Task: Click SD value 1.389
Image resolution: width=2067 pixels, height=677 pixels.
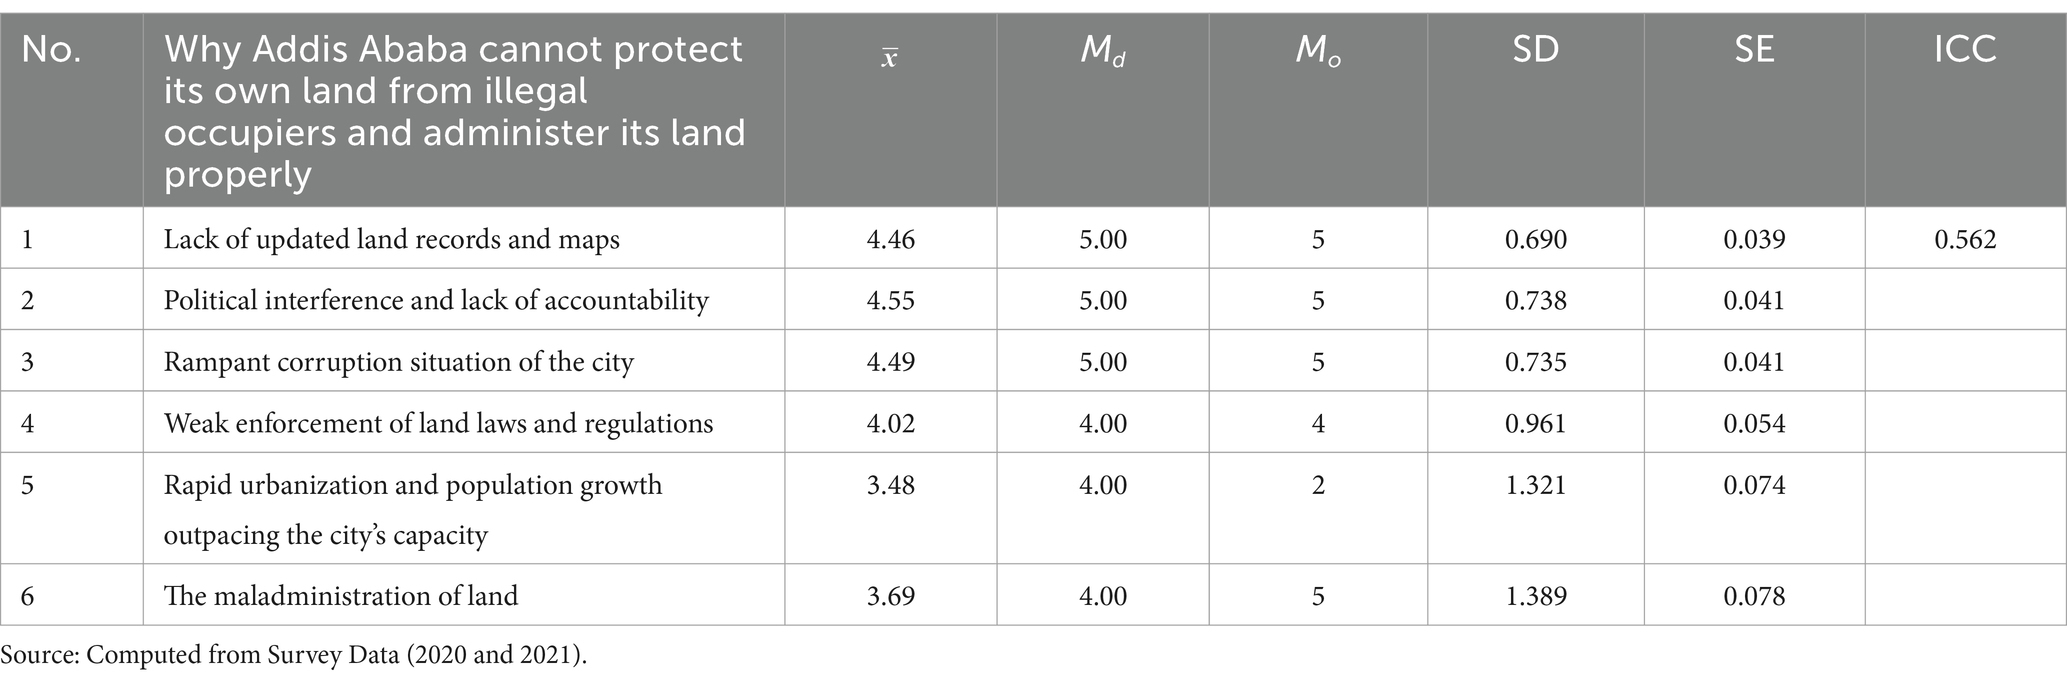Action: click(x=1535, y=597)
